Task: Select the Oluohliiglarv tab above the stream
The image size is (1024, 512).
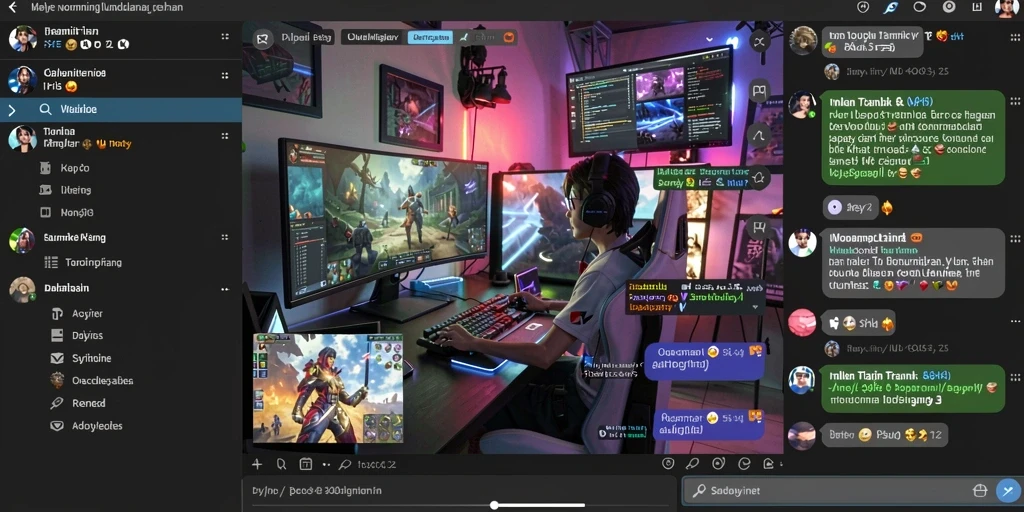Action: coord(372,37)
